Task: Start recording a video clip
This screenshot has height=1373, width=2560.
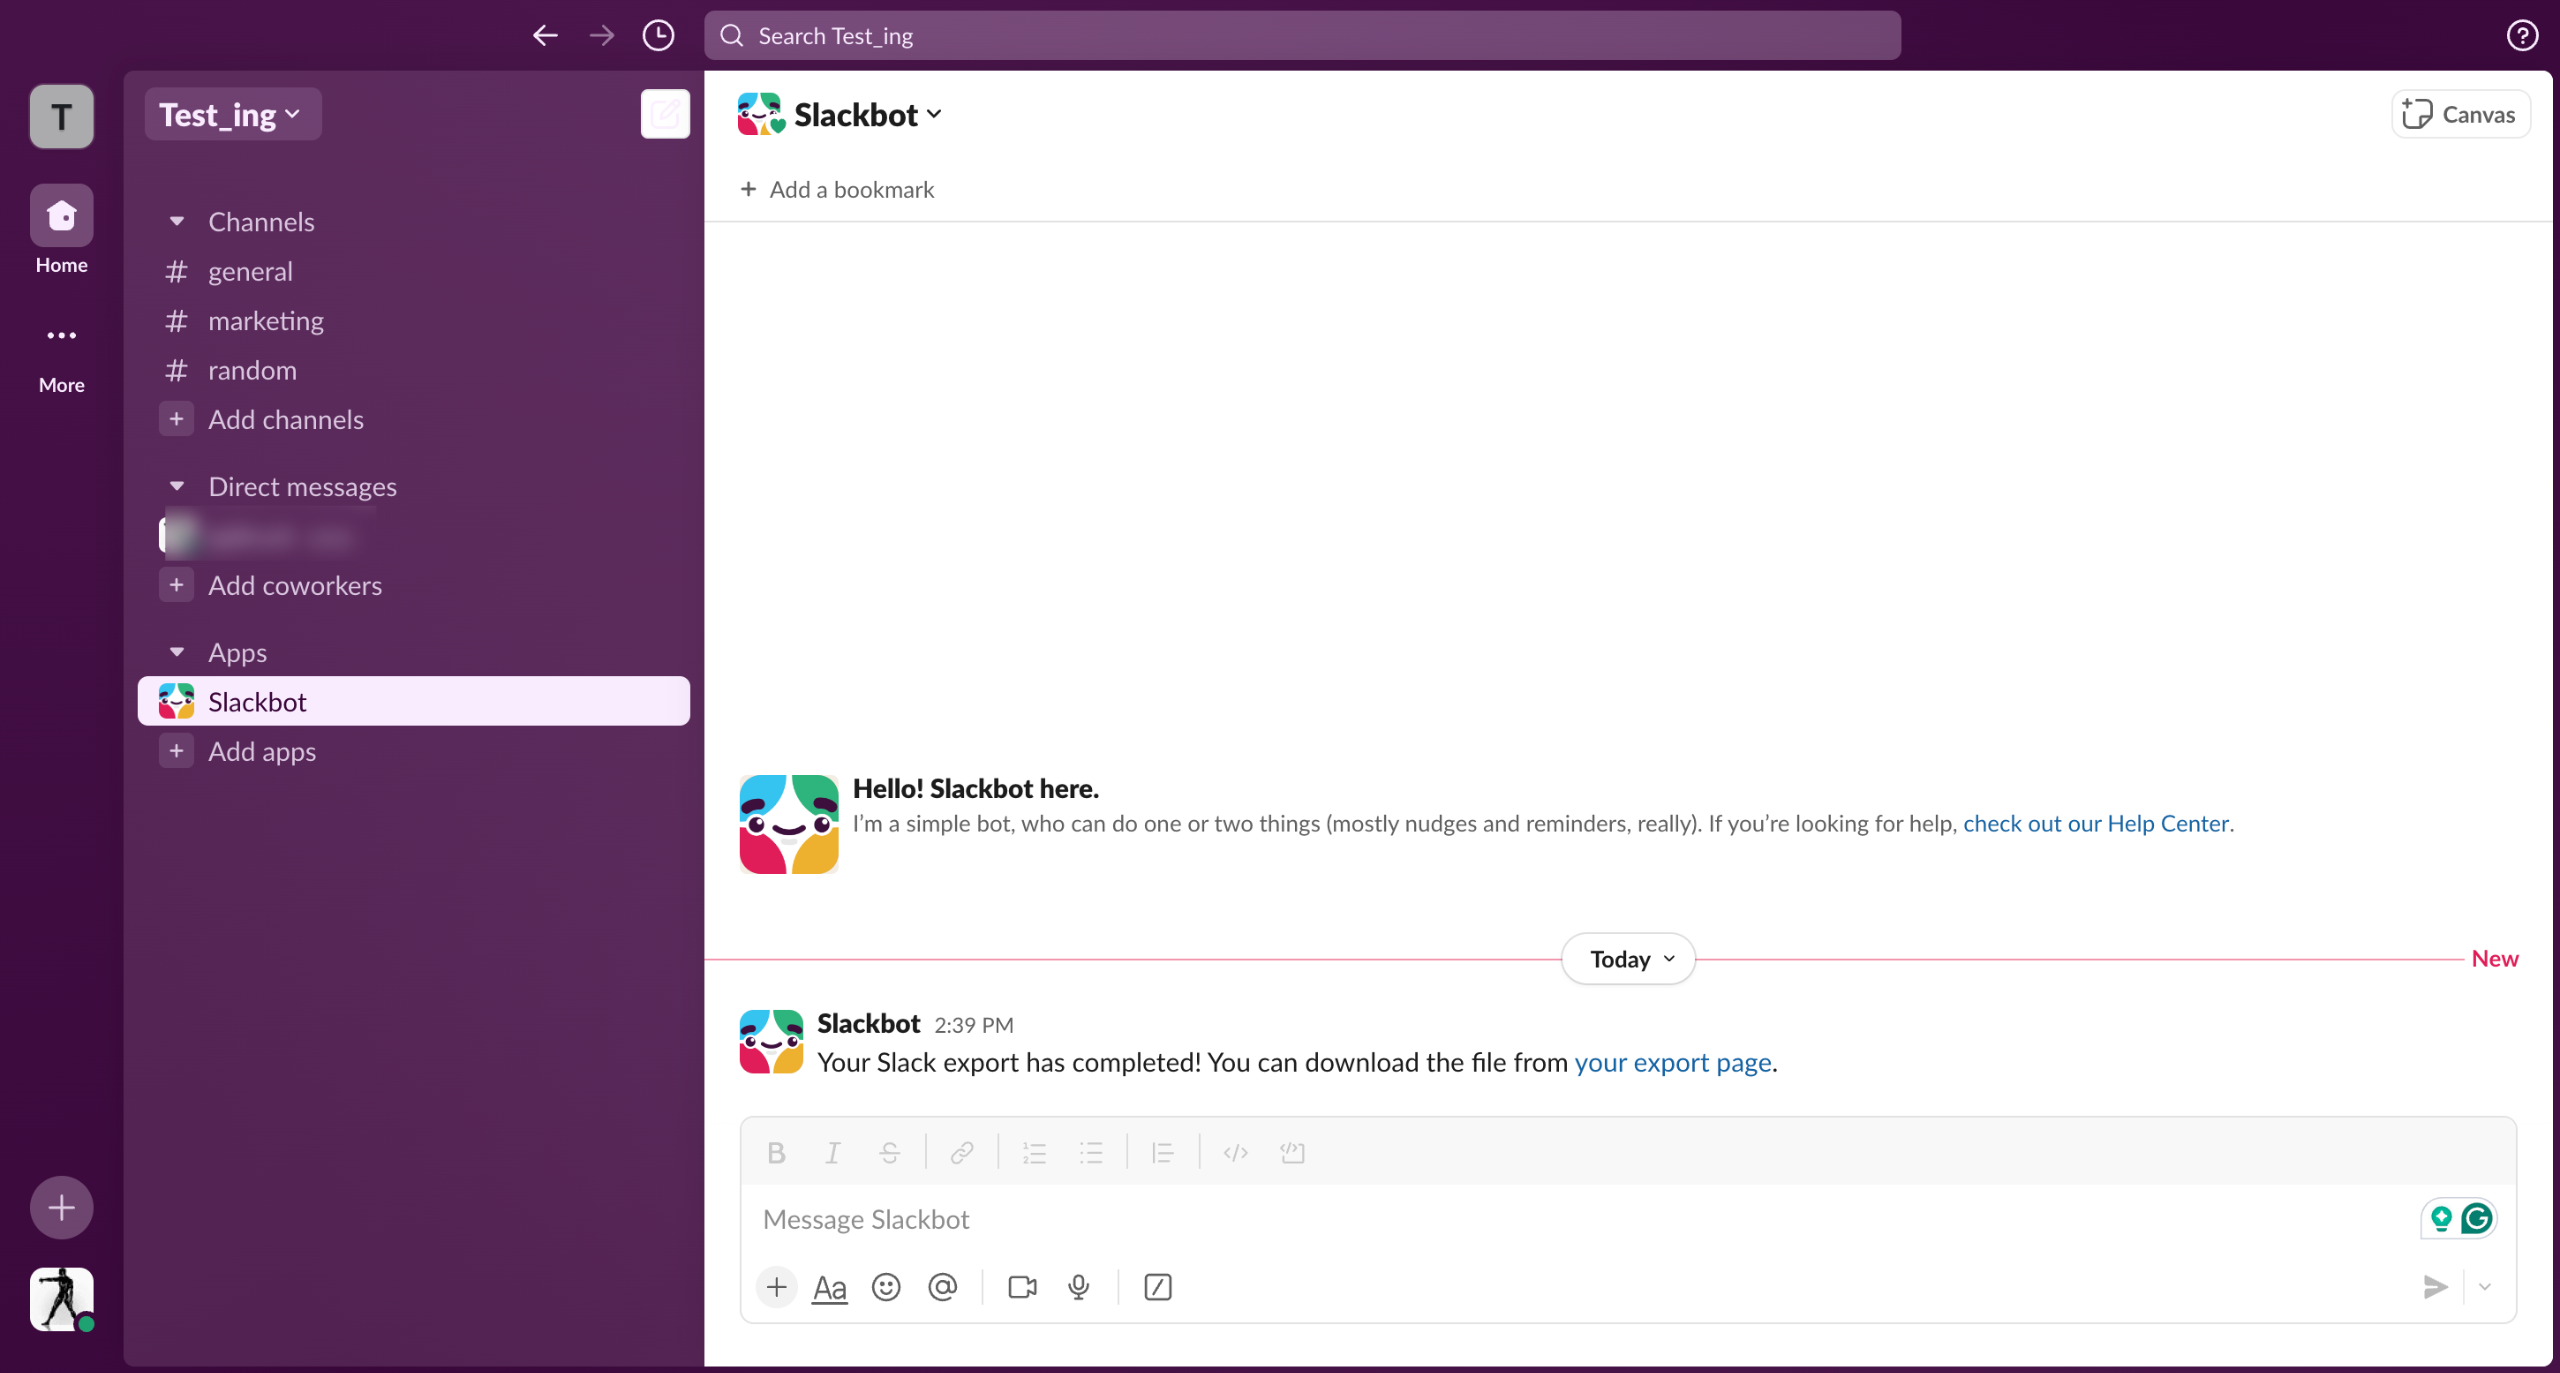Action: (x=1022, y=1287)
